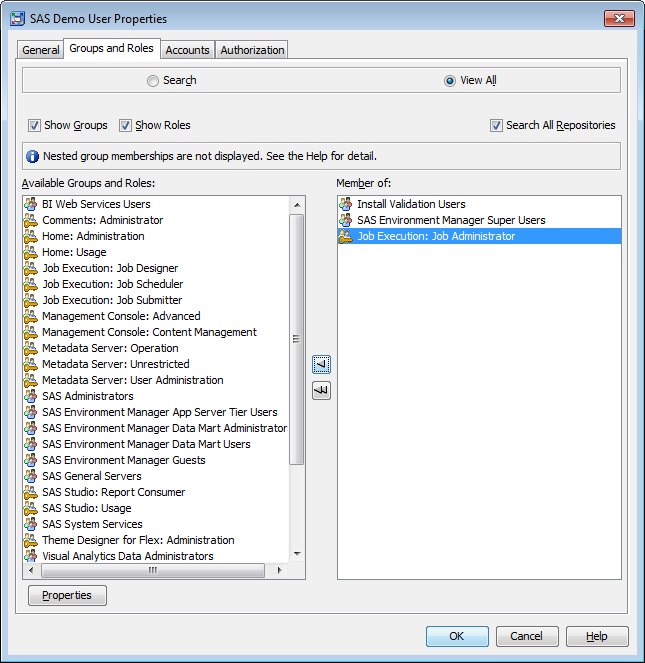Click the vertical scrollbar thumb of the available list
The width and height of the screenshot is (645, 663).
[296, 339]
